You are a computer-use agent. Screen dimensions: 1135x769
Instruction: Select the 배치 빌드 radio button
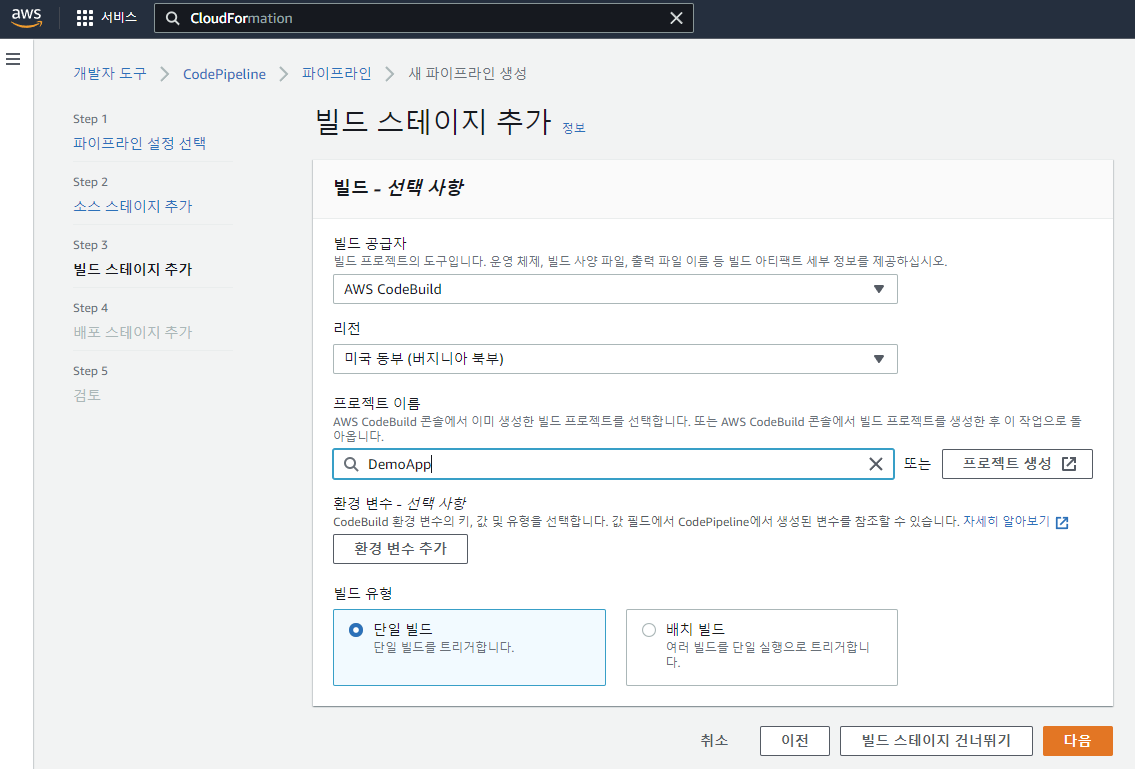pos(649,630)
